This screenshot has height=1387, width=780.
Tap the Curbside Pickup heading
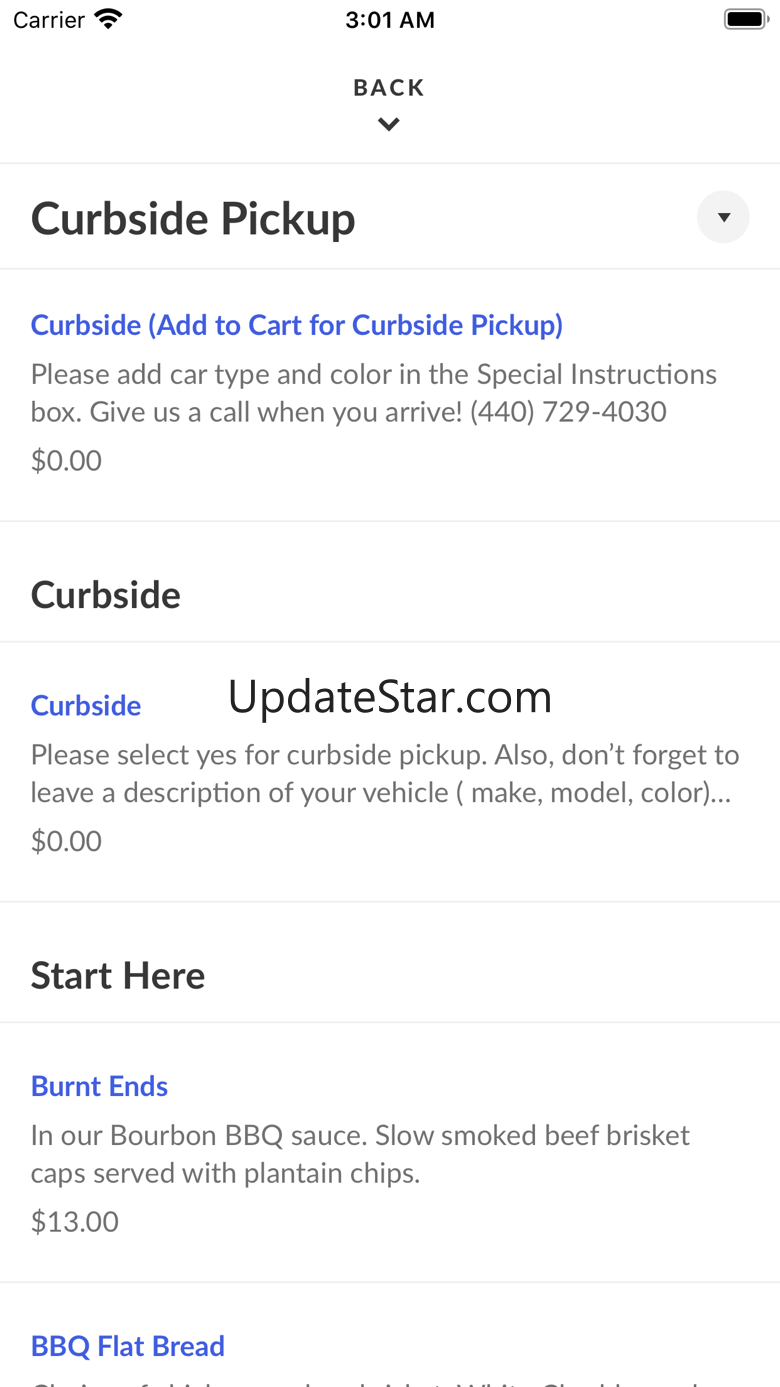(x=193, y=218)
